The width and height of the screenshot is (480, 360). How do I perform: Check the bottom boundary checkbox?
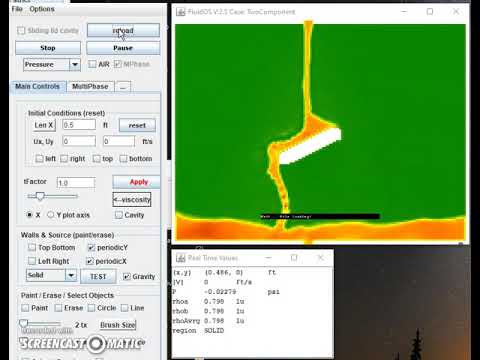123,159
